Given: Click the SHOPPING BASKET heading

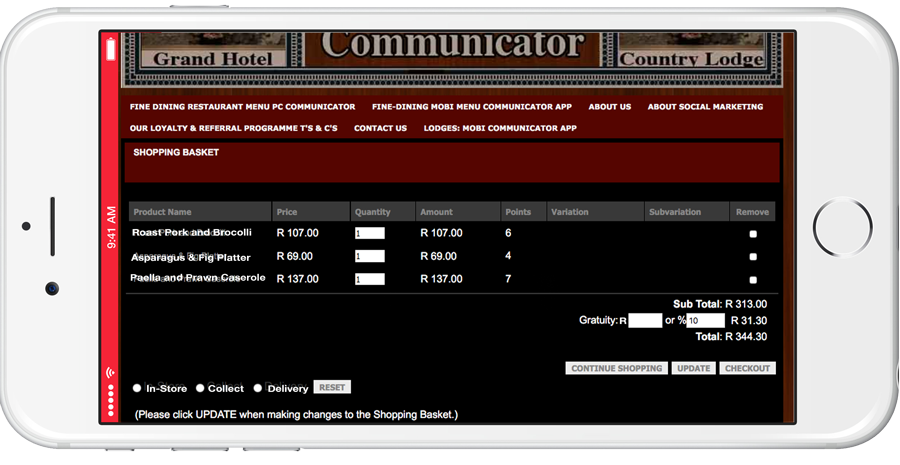Looking at the screenshot, I should pyautogui.click(x=176, y=153).
